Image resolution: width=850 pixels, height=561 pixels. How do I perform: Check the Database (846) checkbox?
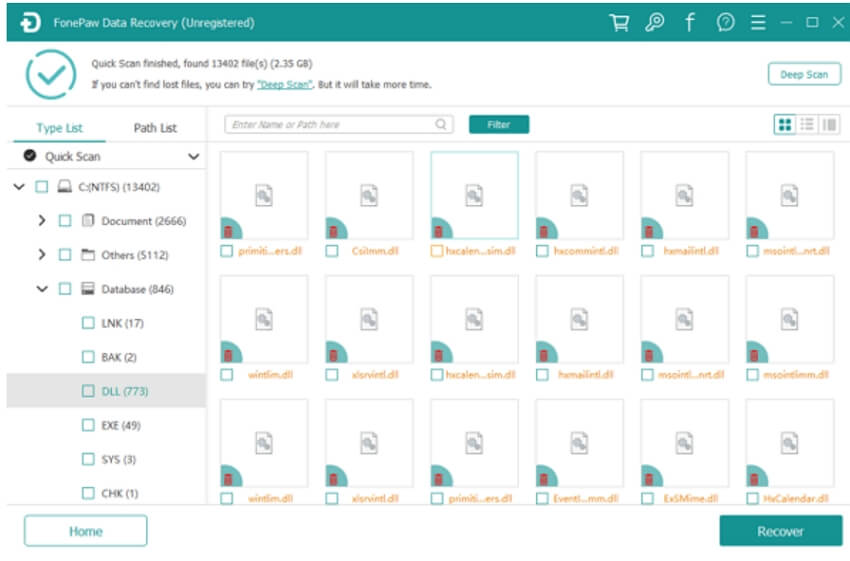pos(65,288)
